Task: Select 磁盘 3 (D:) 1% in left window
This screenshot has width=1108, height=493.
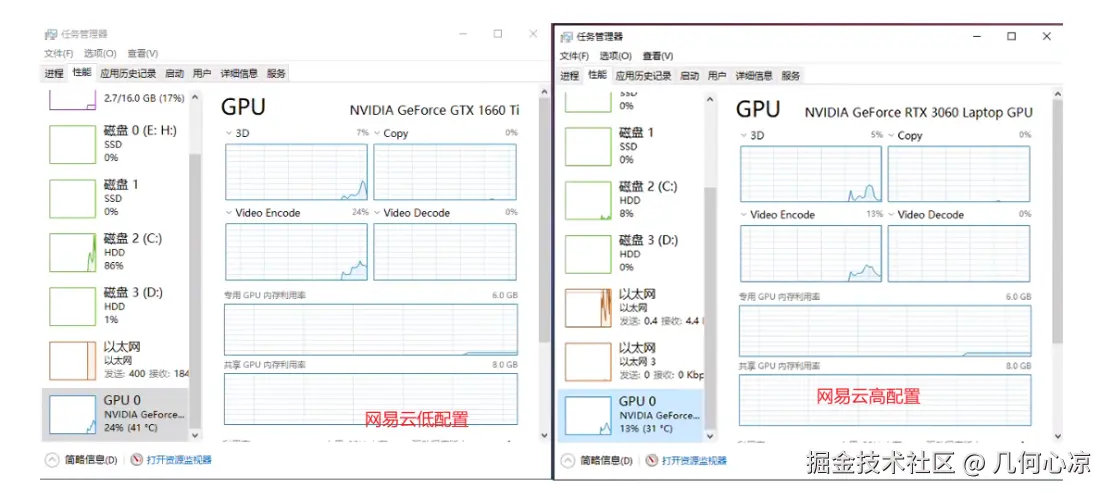Action: point(115,307)
